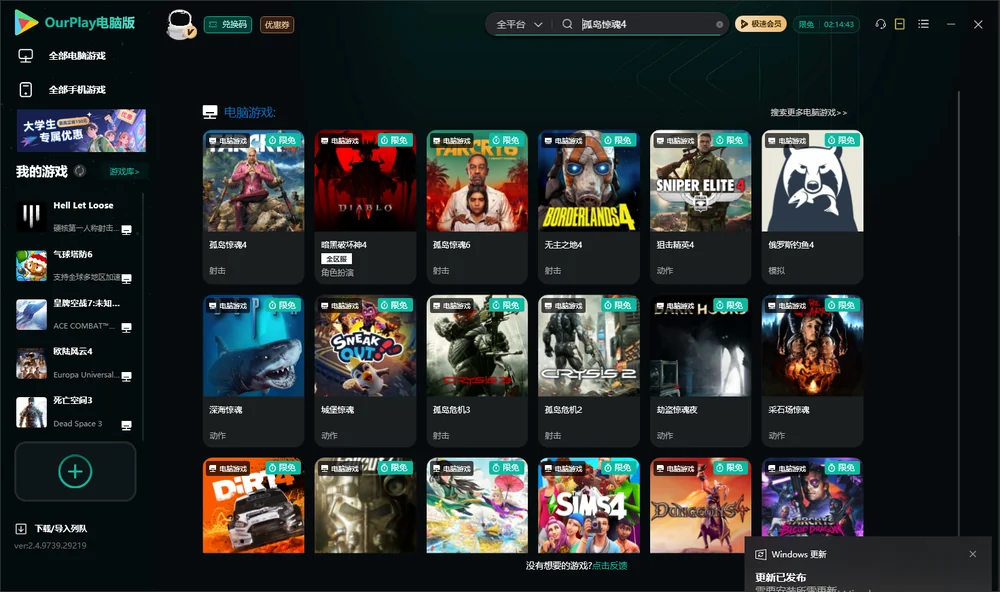The width and height of the screenshot is (1000, 592).
Task: Expand the 全平台 platform dropdown
Action: [519, 24]
